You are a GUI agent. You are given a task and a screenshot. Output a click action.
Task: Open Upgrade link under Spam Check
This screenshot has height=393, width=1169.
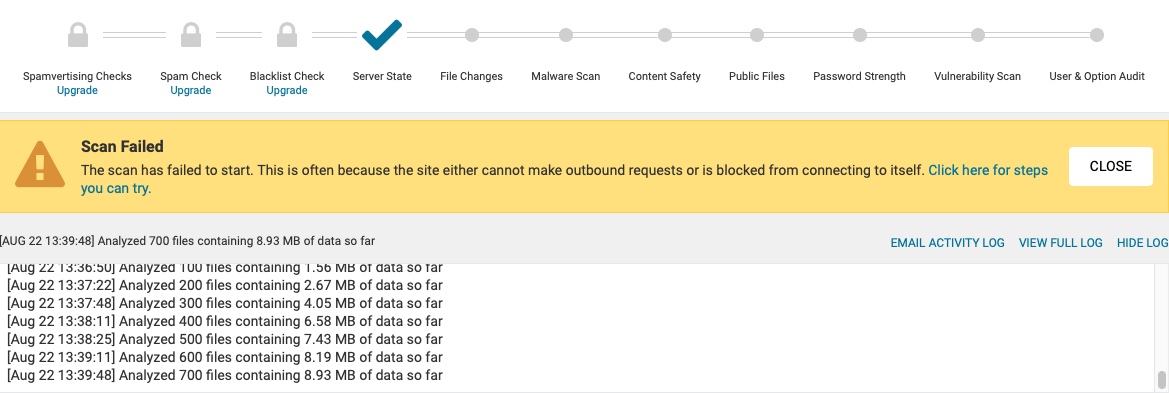click(191, 90)
